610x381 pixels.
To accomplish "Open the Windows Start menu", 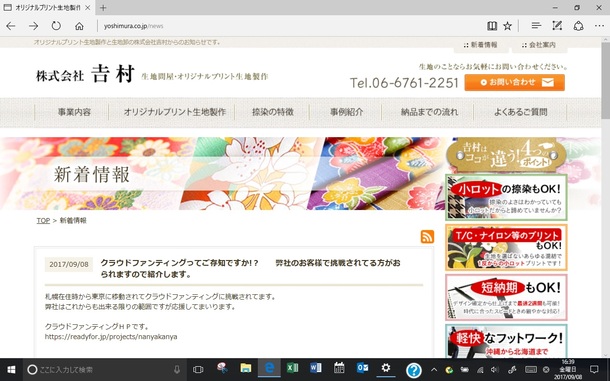I will (x=11, y=369).
